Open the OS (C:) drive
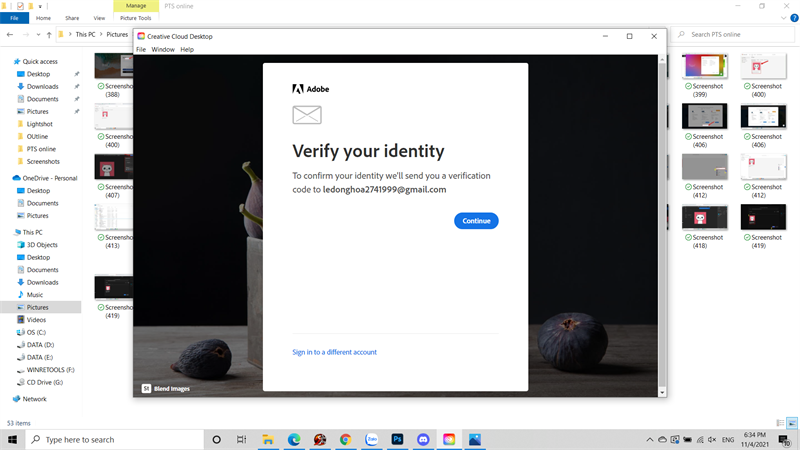Image resolution: width=800 pixels, height=450 pixels. 36,332
